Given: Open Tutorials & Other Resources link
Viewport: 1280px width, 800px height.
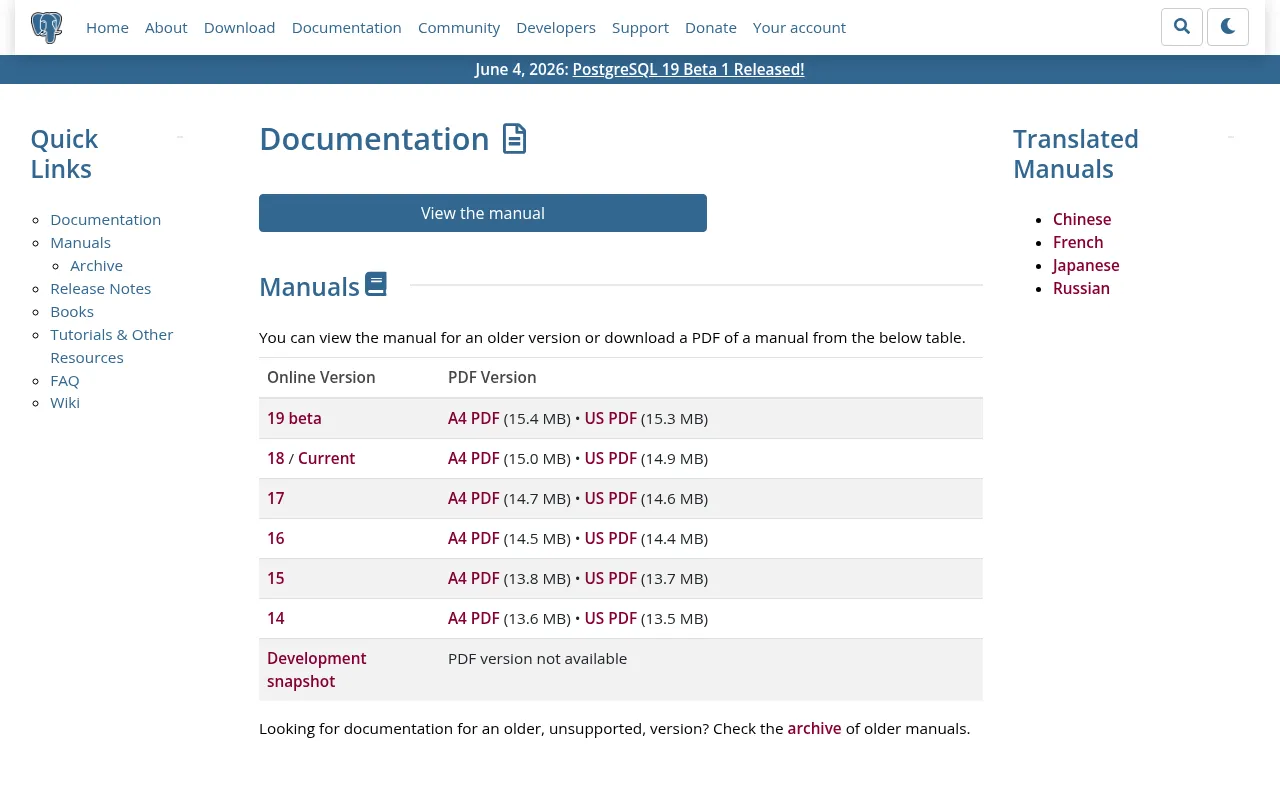Looking at the screenshot, I should 111,346.
